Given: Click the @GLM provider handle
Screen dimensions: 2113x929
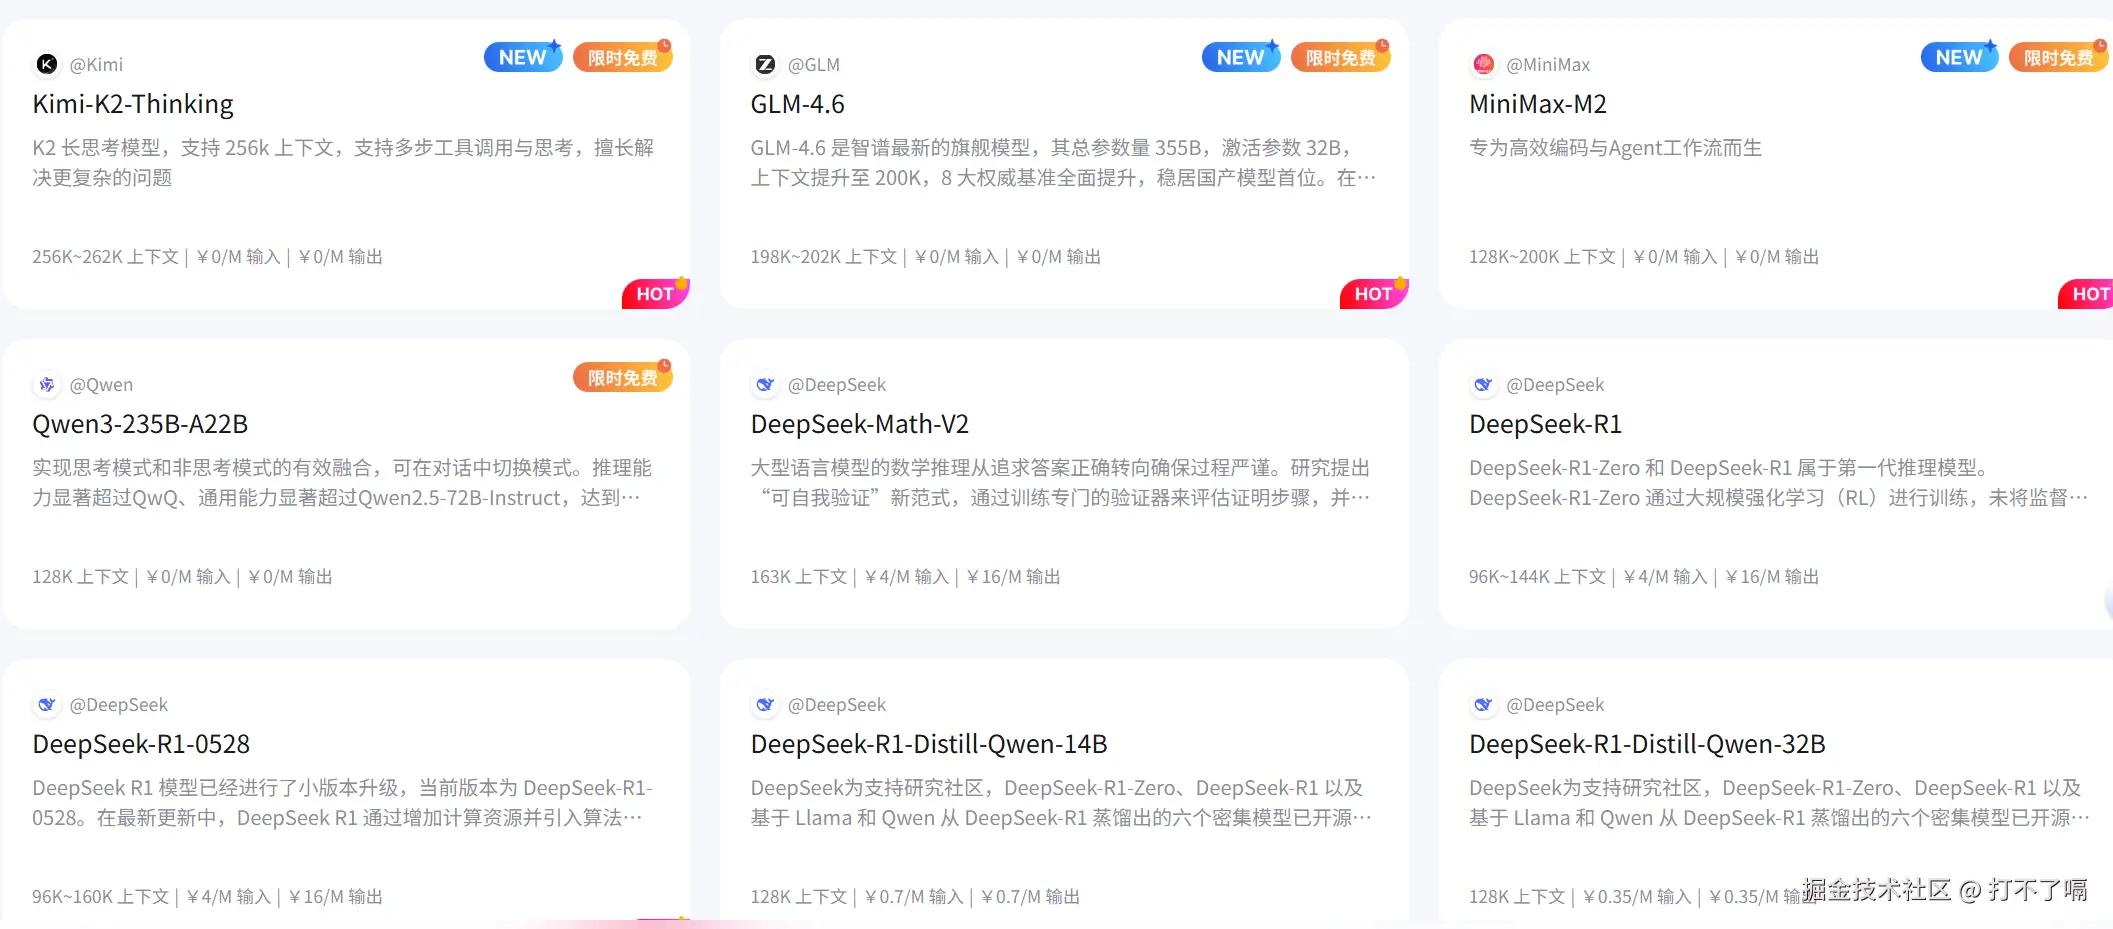Looking at the screenshot, I should point(814,65).
